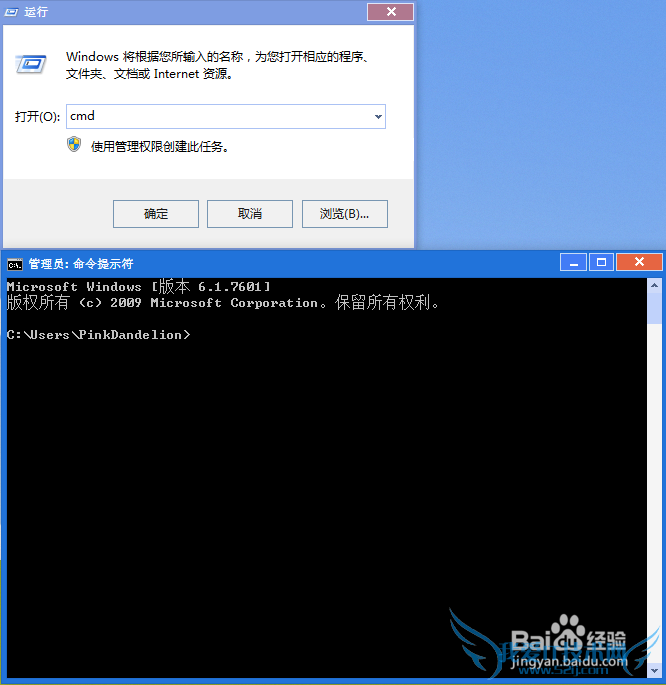The height and width of the screenshot is (685, 666).
Task: Click the 管理员: 命令提示符 title text
Action: [81, 264]
